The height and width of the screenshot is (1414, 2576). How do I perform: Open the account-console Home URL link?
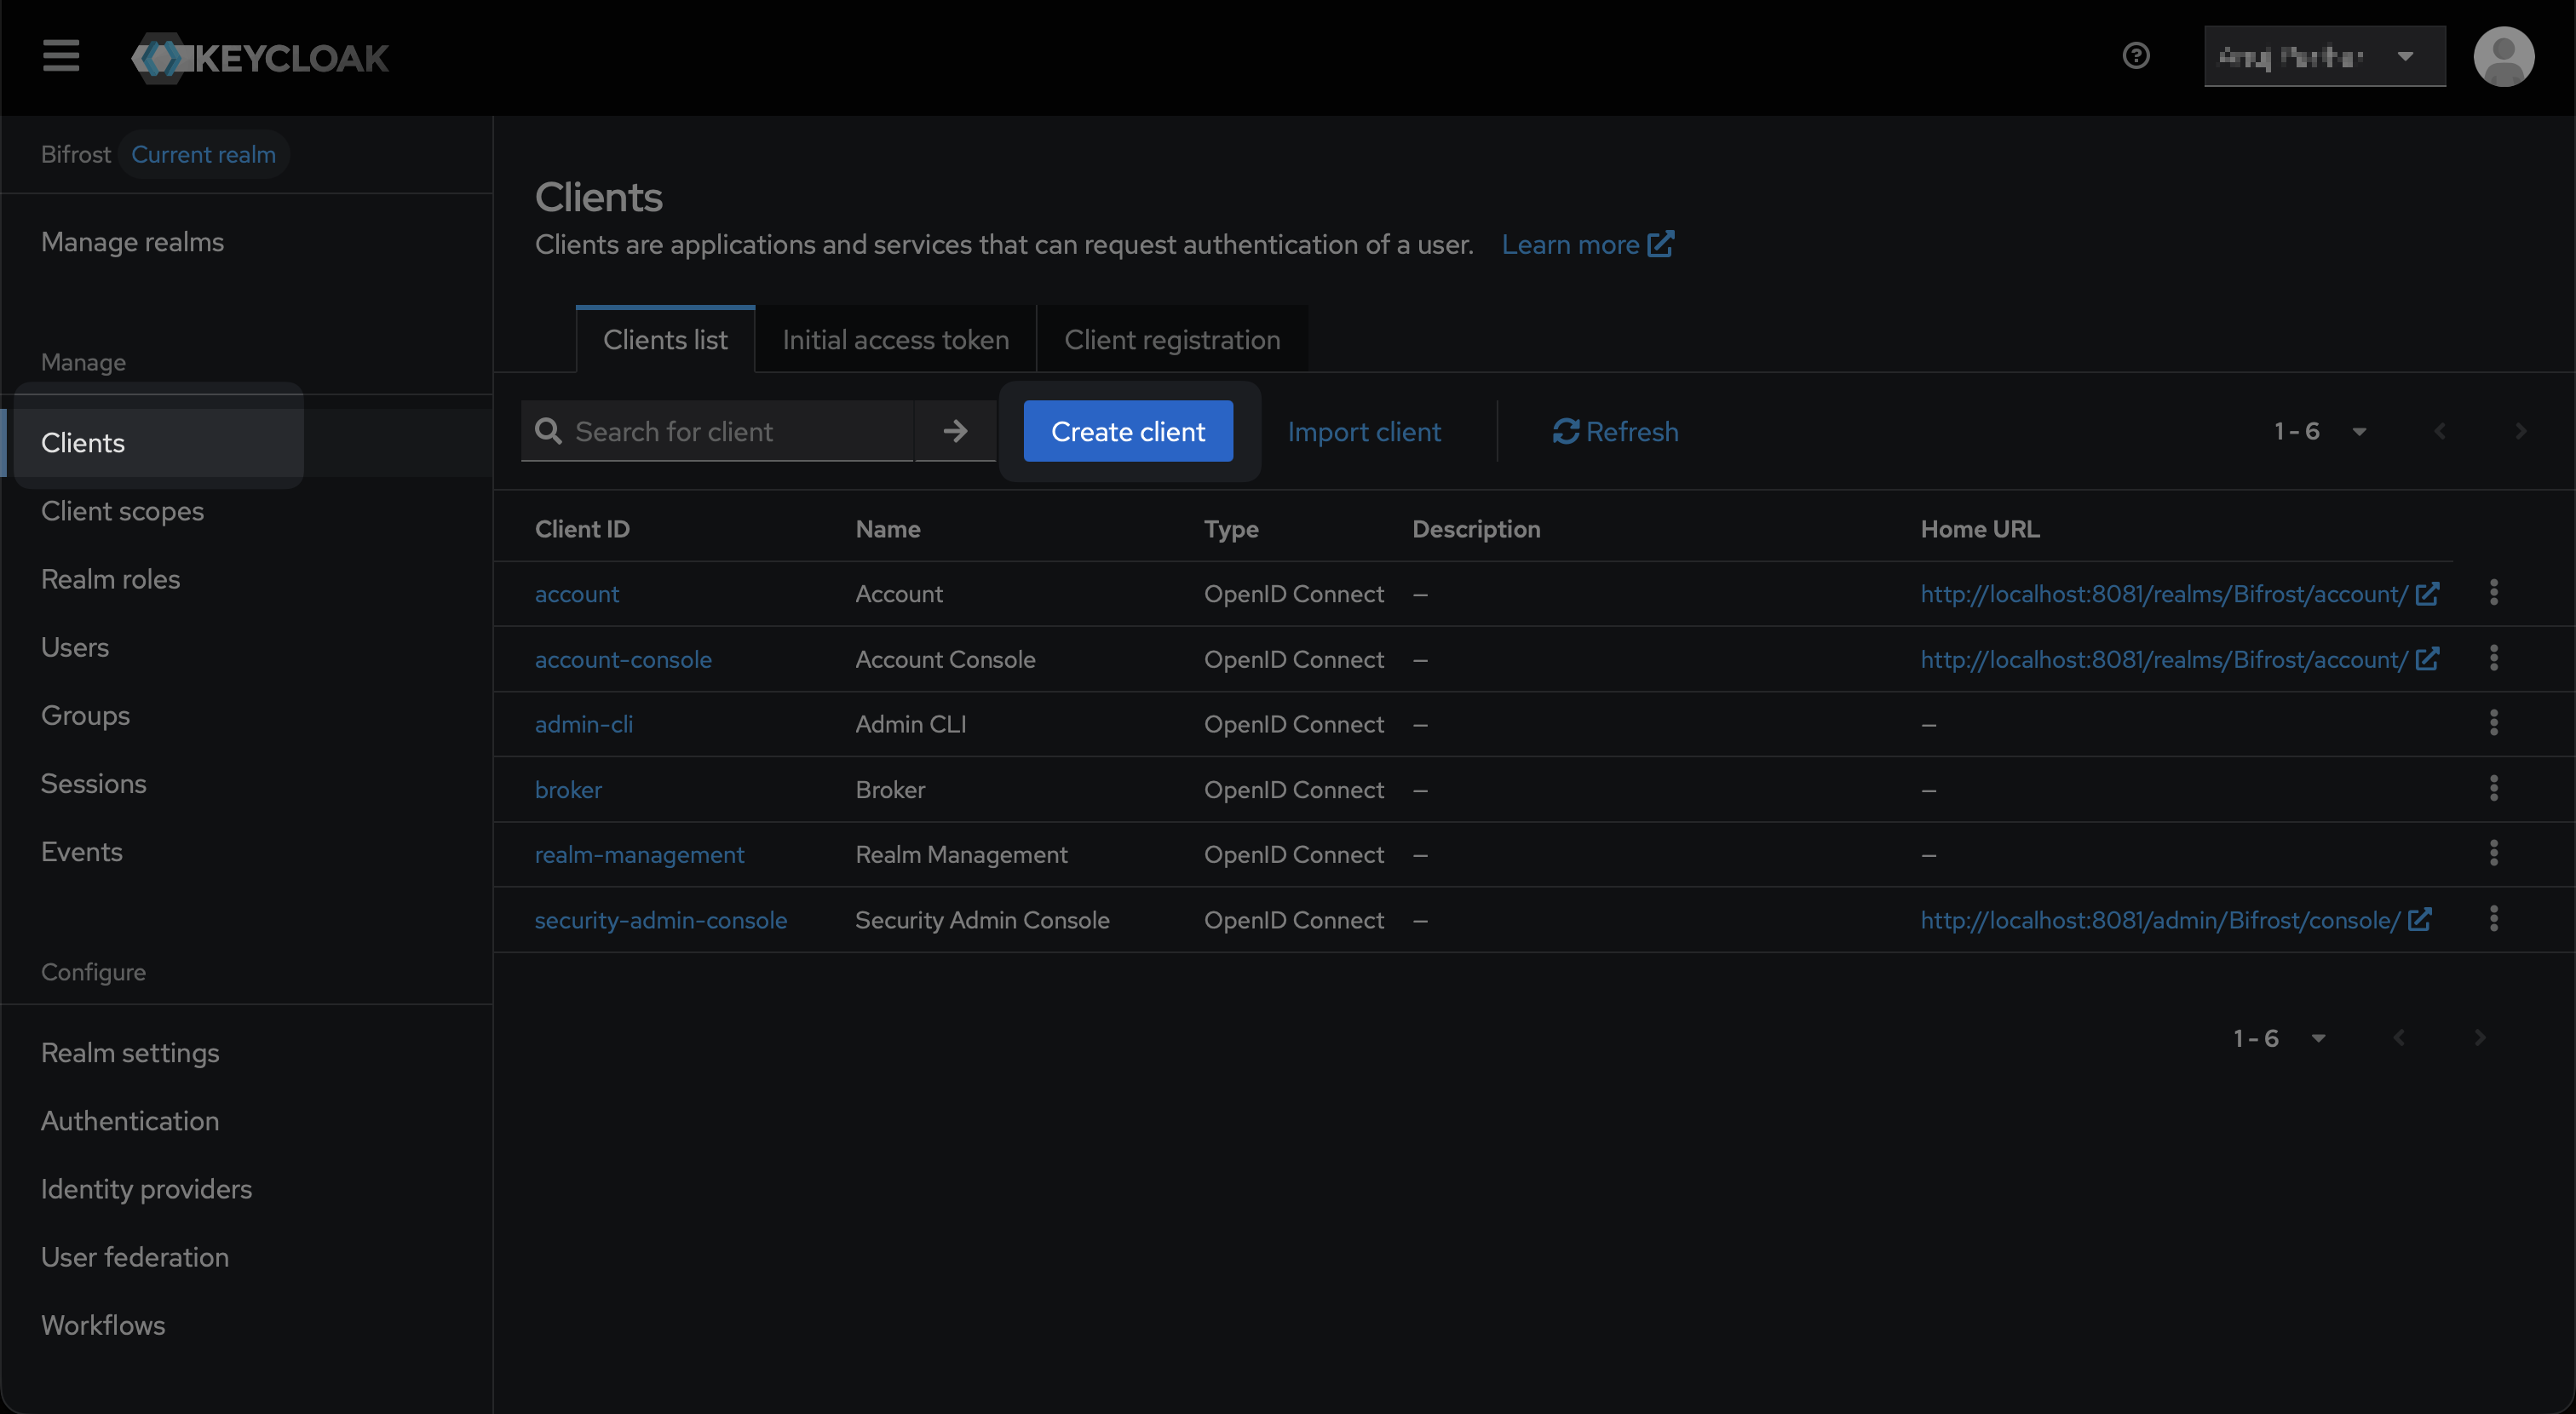tap(2164, 659)
